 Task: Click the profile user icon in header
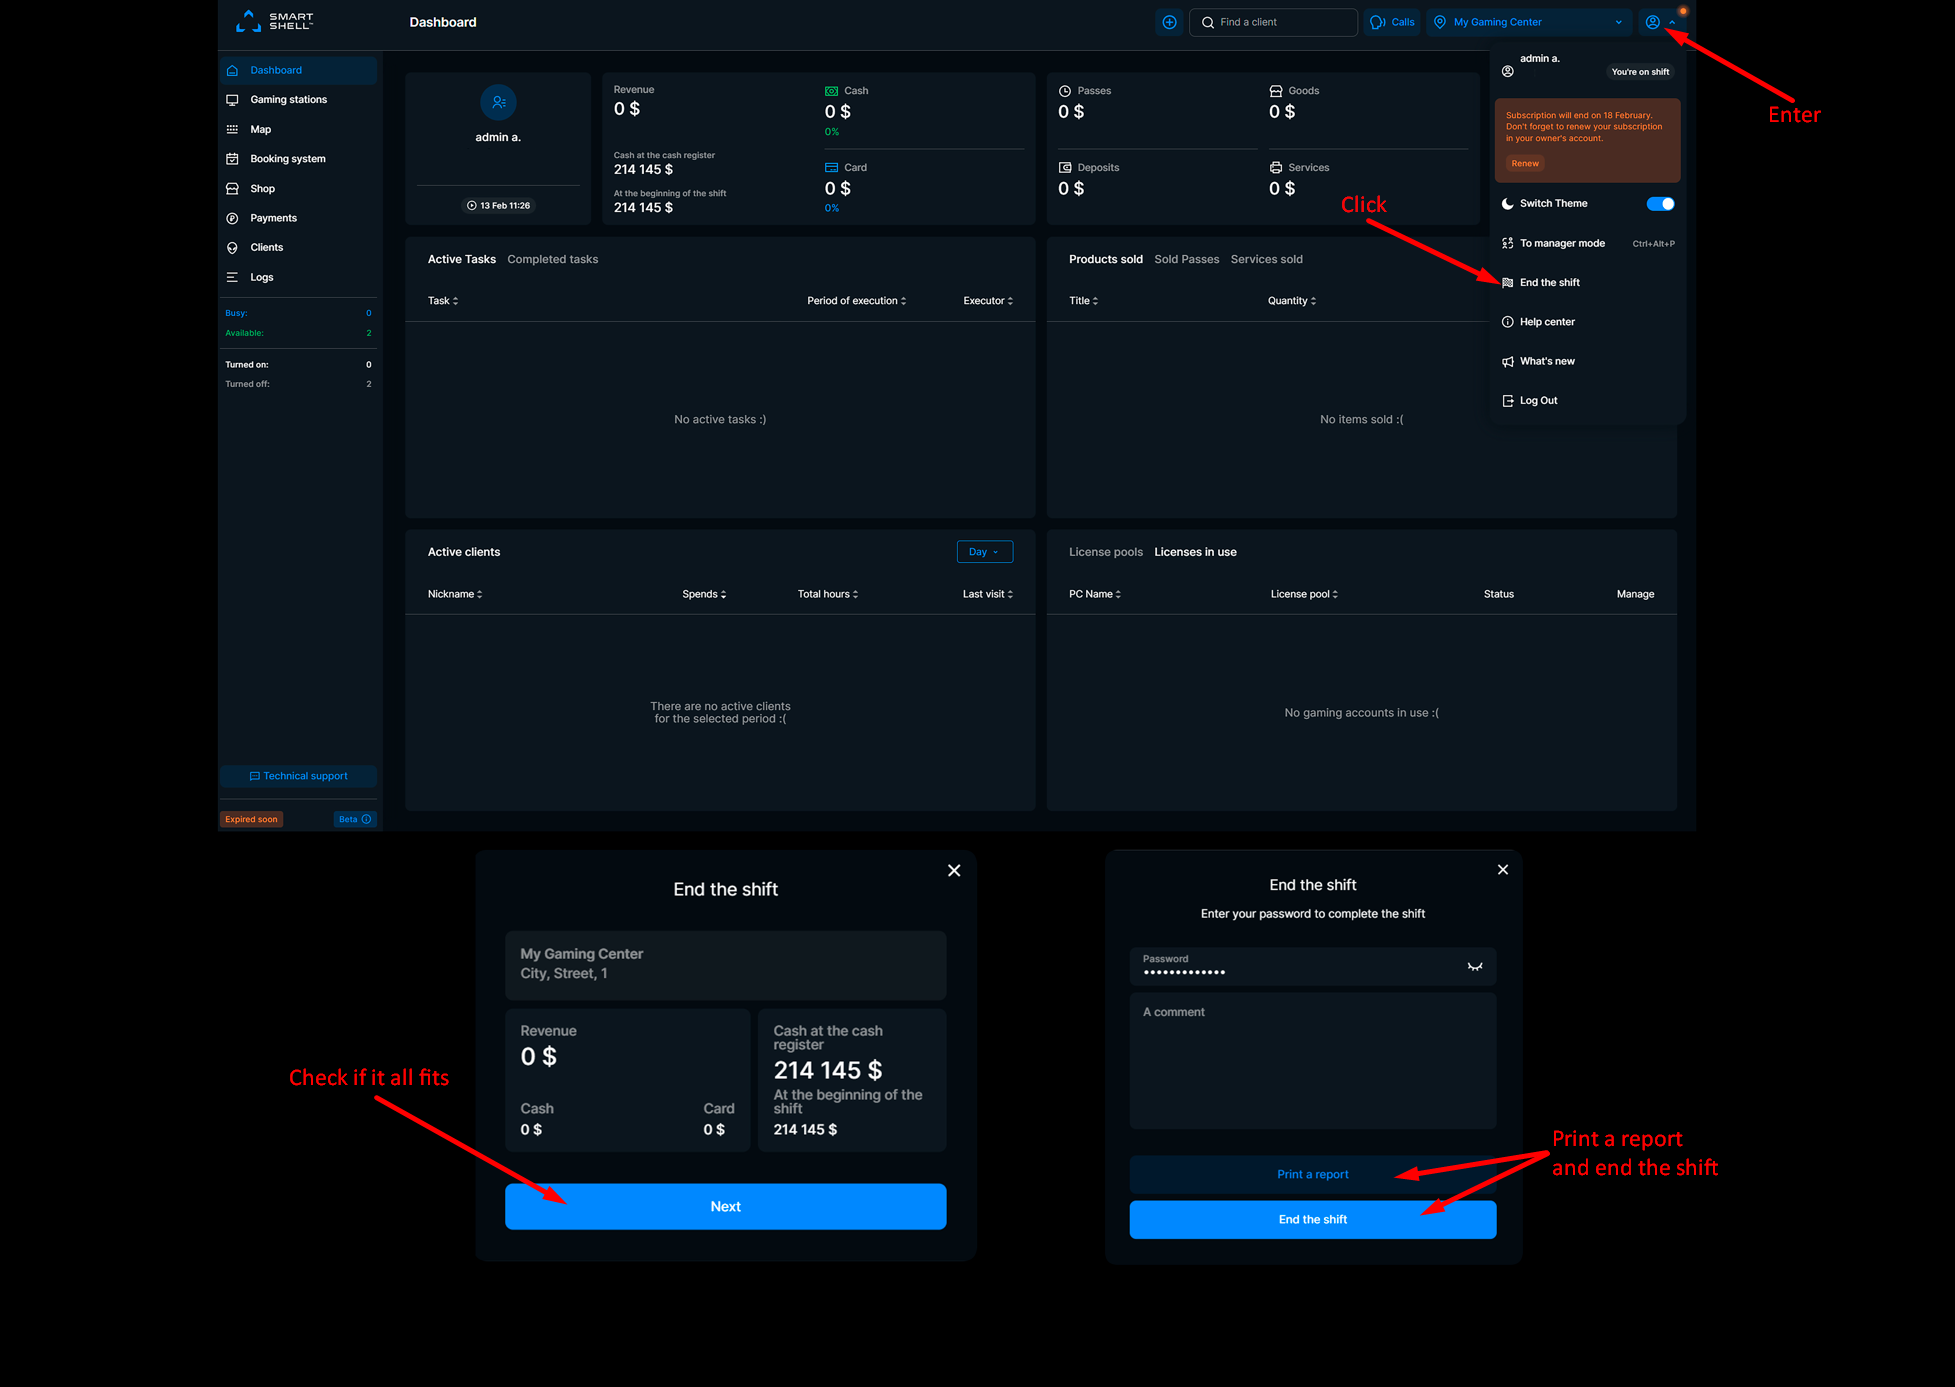tap(1653, 22)
